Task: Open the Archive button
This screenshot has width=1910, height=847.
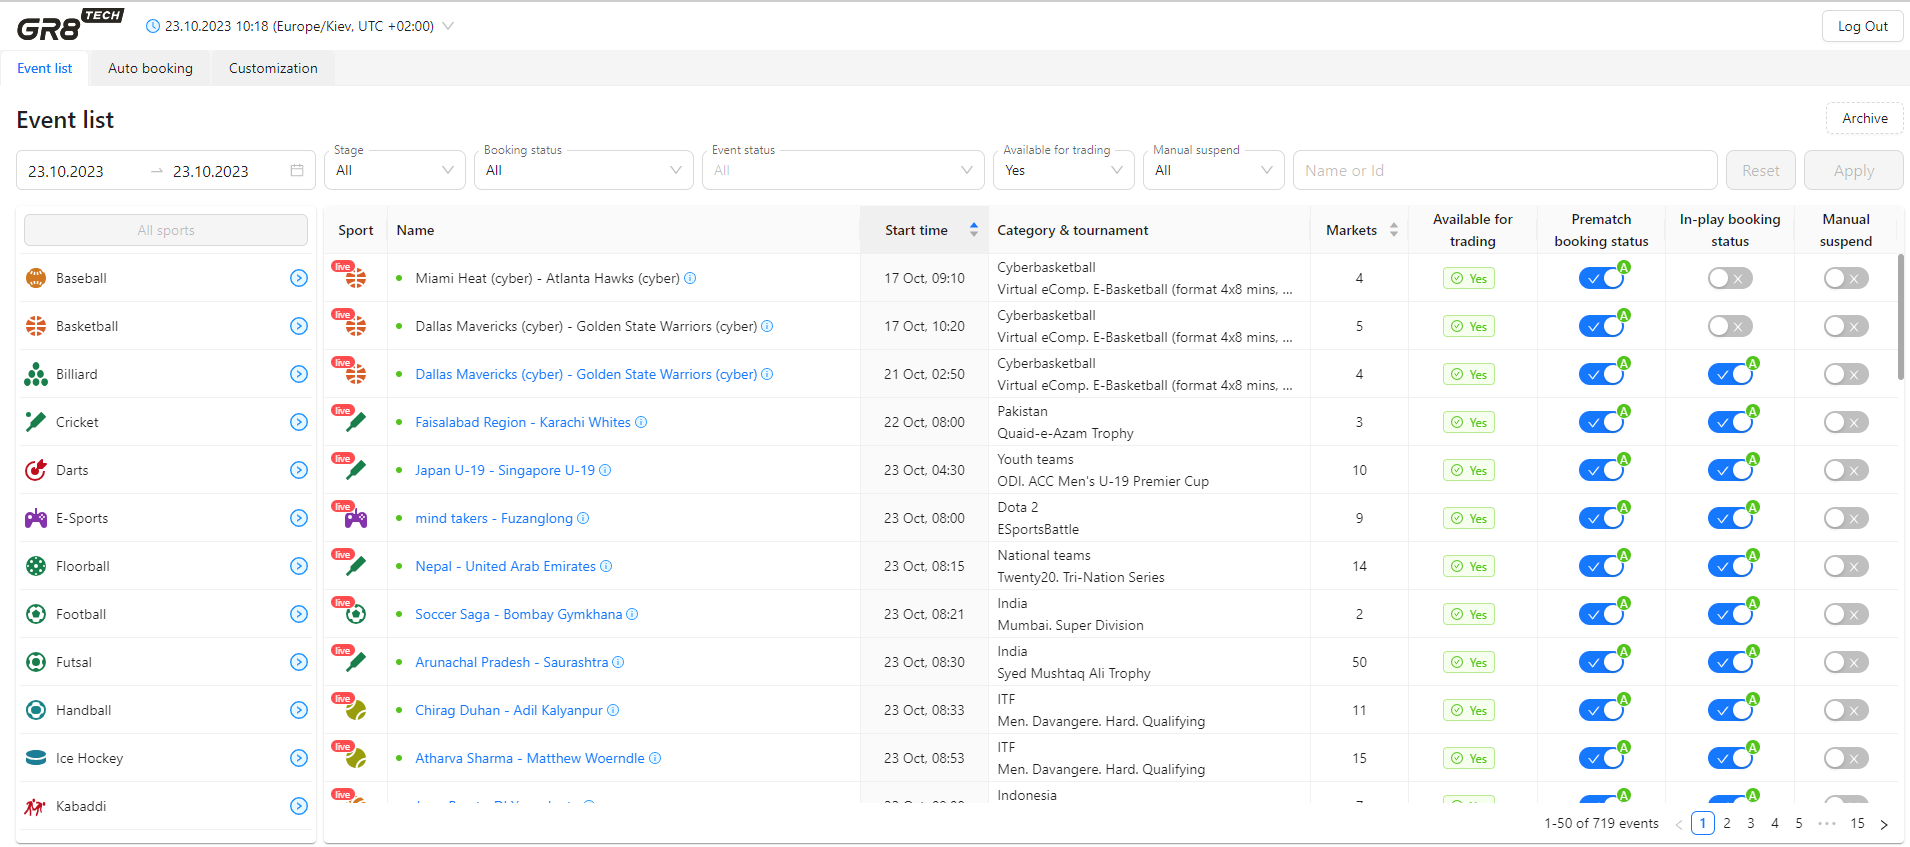Action: click(1865, 118)
